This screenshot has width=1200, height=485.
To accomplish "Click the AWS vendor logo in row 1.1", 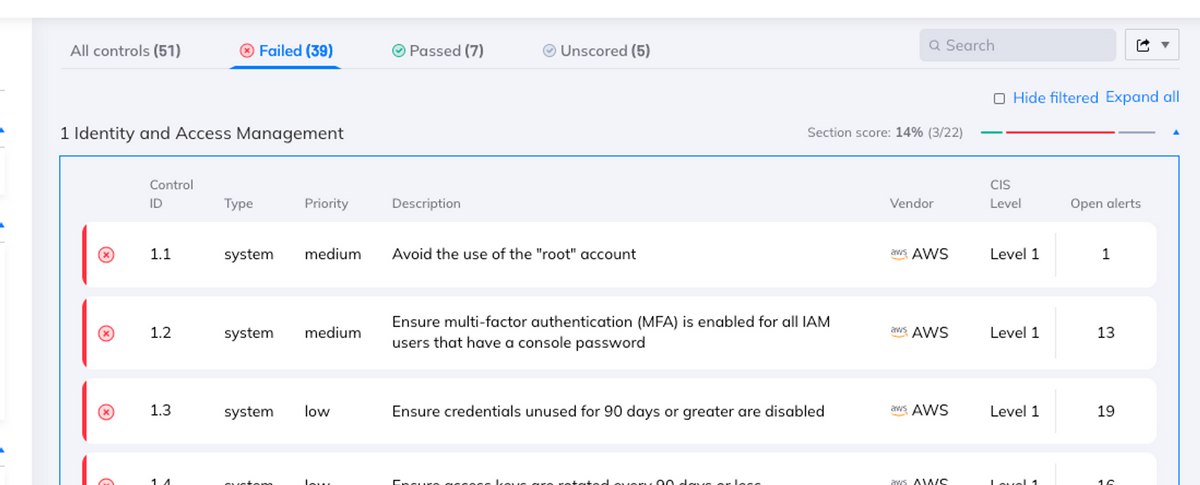I will (898, 254).
